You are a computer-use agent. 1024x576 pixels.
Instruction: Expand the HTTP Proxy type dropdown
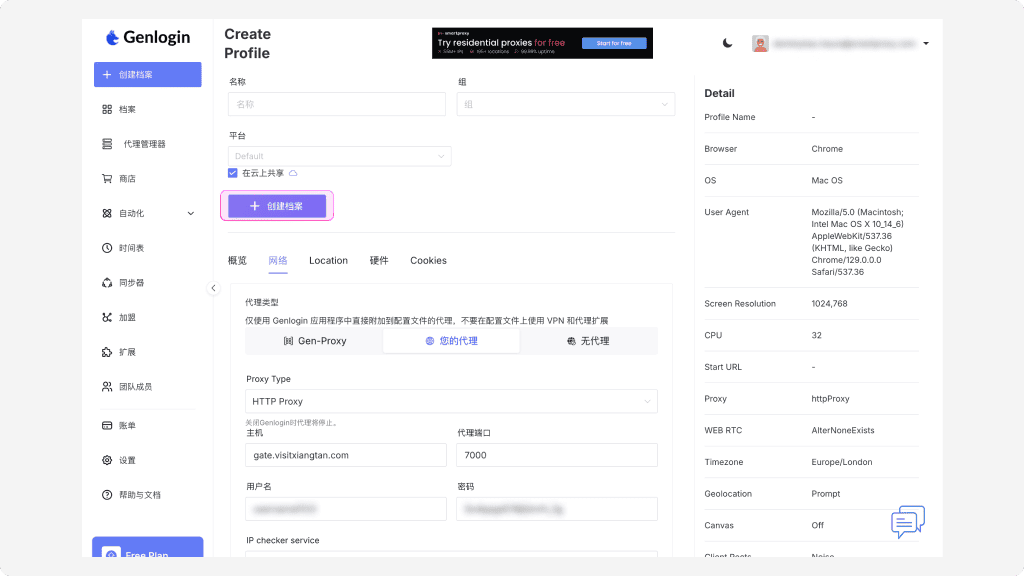click(451, 402)
